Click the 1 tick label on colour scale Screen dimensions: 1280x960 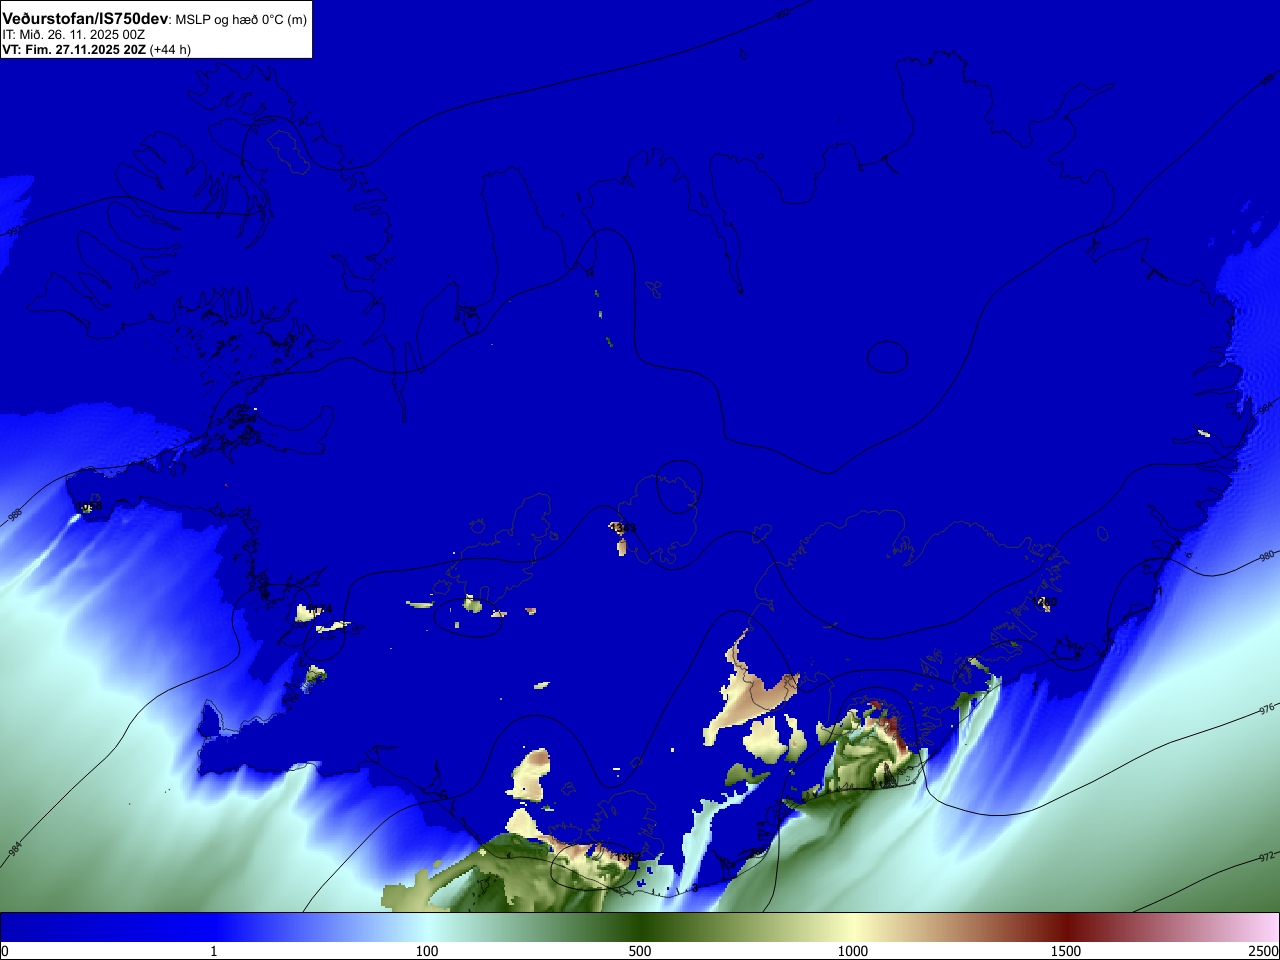[213, 951]
